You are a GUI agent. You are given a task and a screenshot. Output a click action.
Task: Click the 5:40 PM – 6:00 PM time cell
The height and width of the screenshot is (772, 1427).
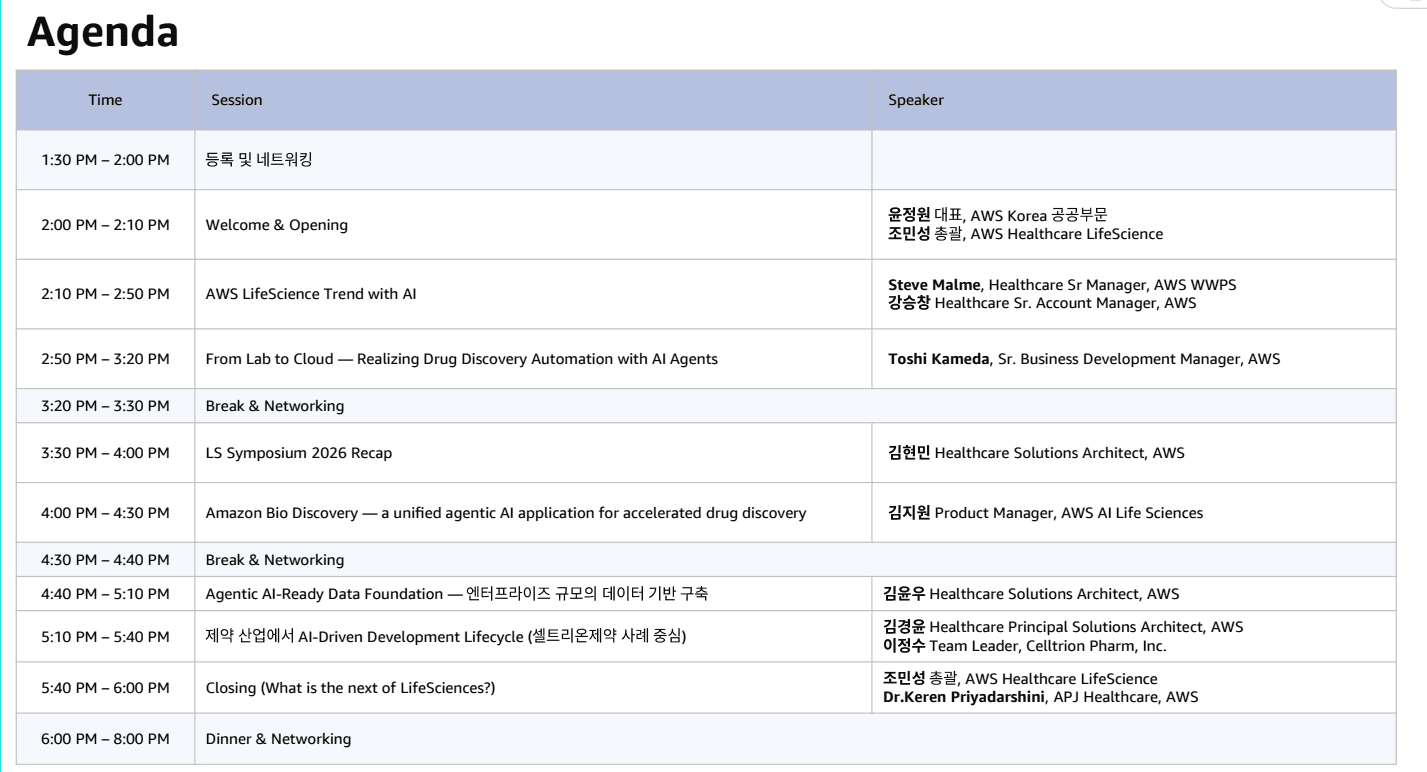[x=105, y=688]
